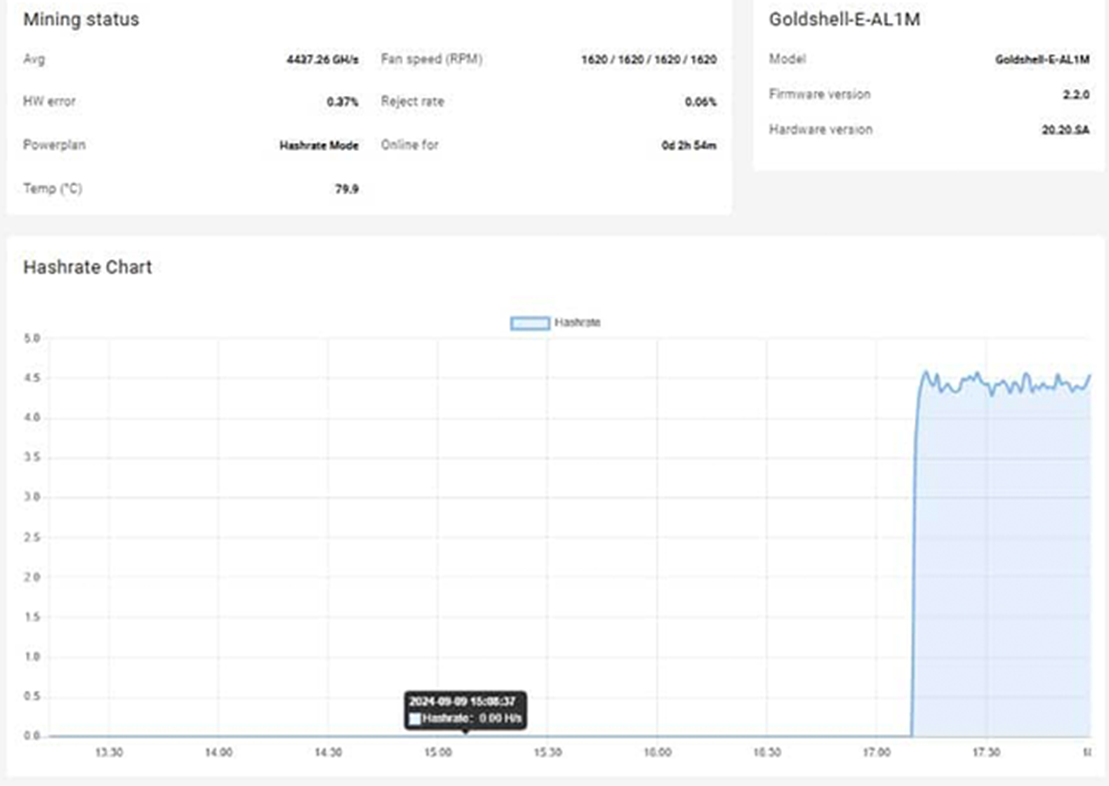Click the Hashrate legend label text
1109x786 pixels.
[577, 323]
